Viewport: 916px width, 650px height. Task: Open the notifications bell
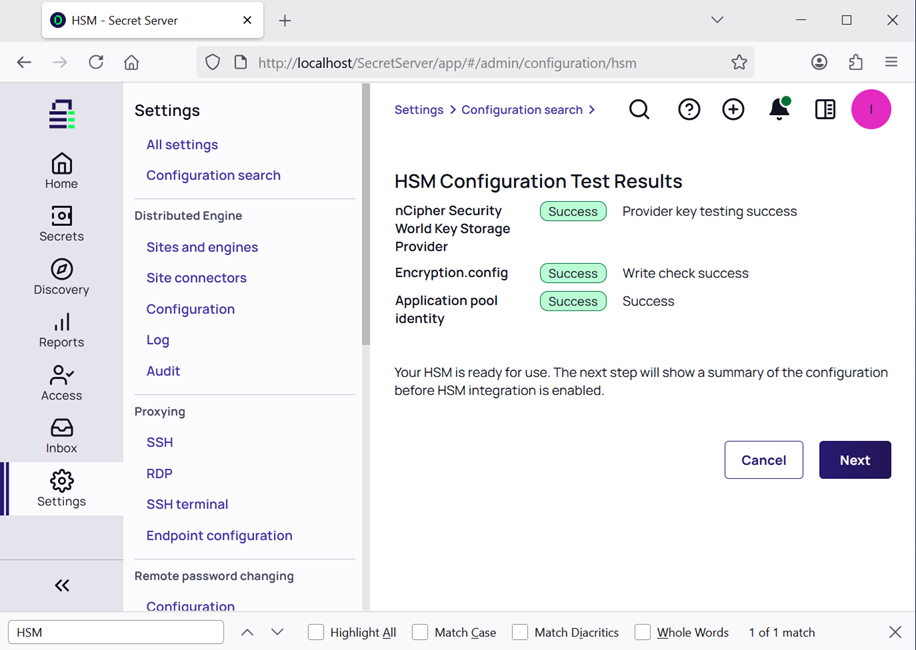[x=779, y=109]
